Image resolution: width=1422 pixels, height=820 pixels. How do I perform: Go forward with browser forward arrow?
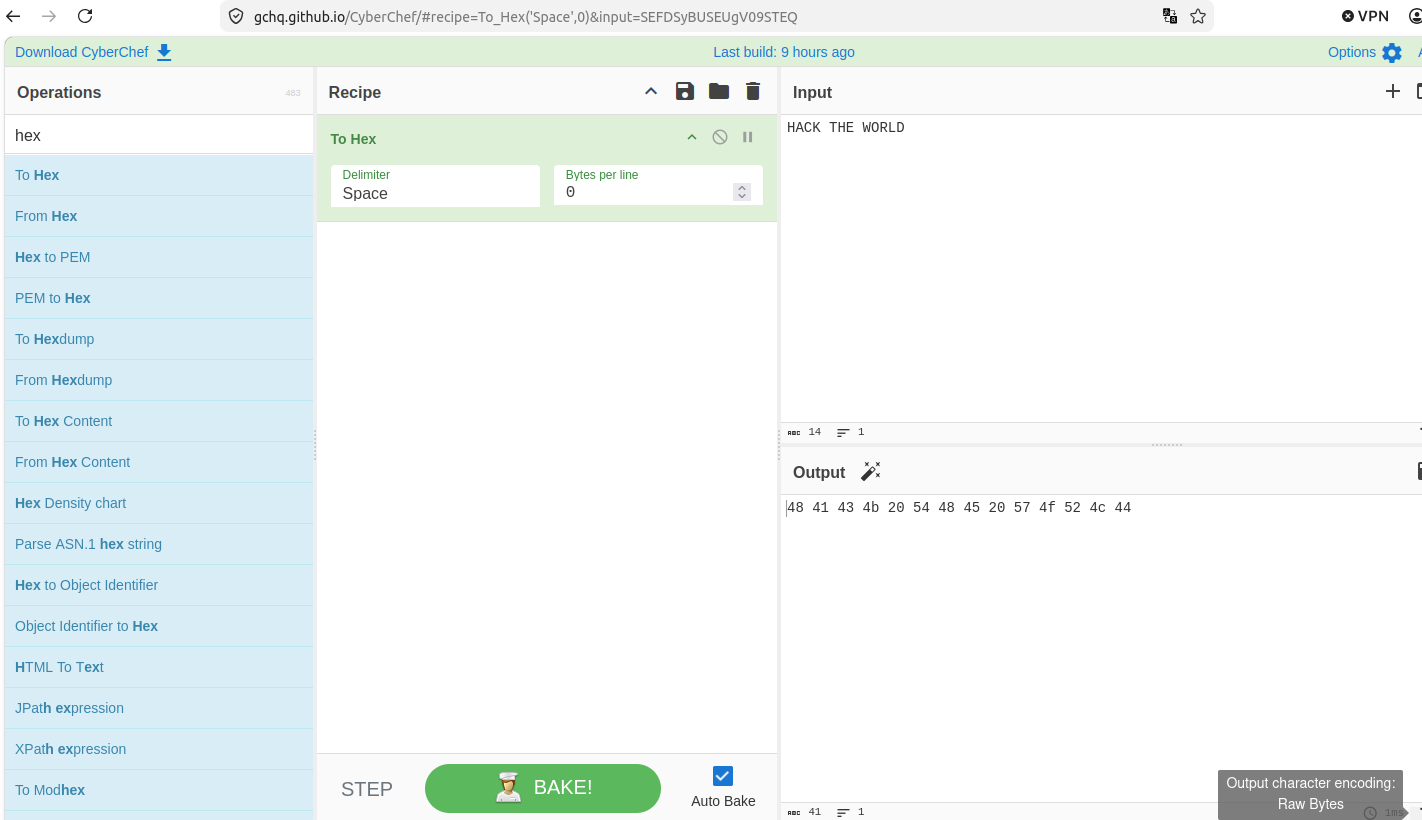tap(50, 16)
